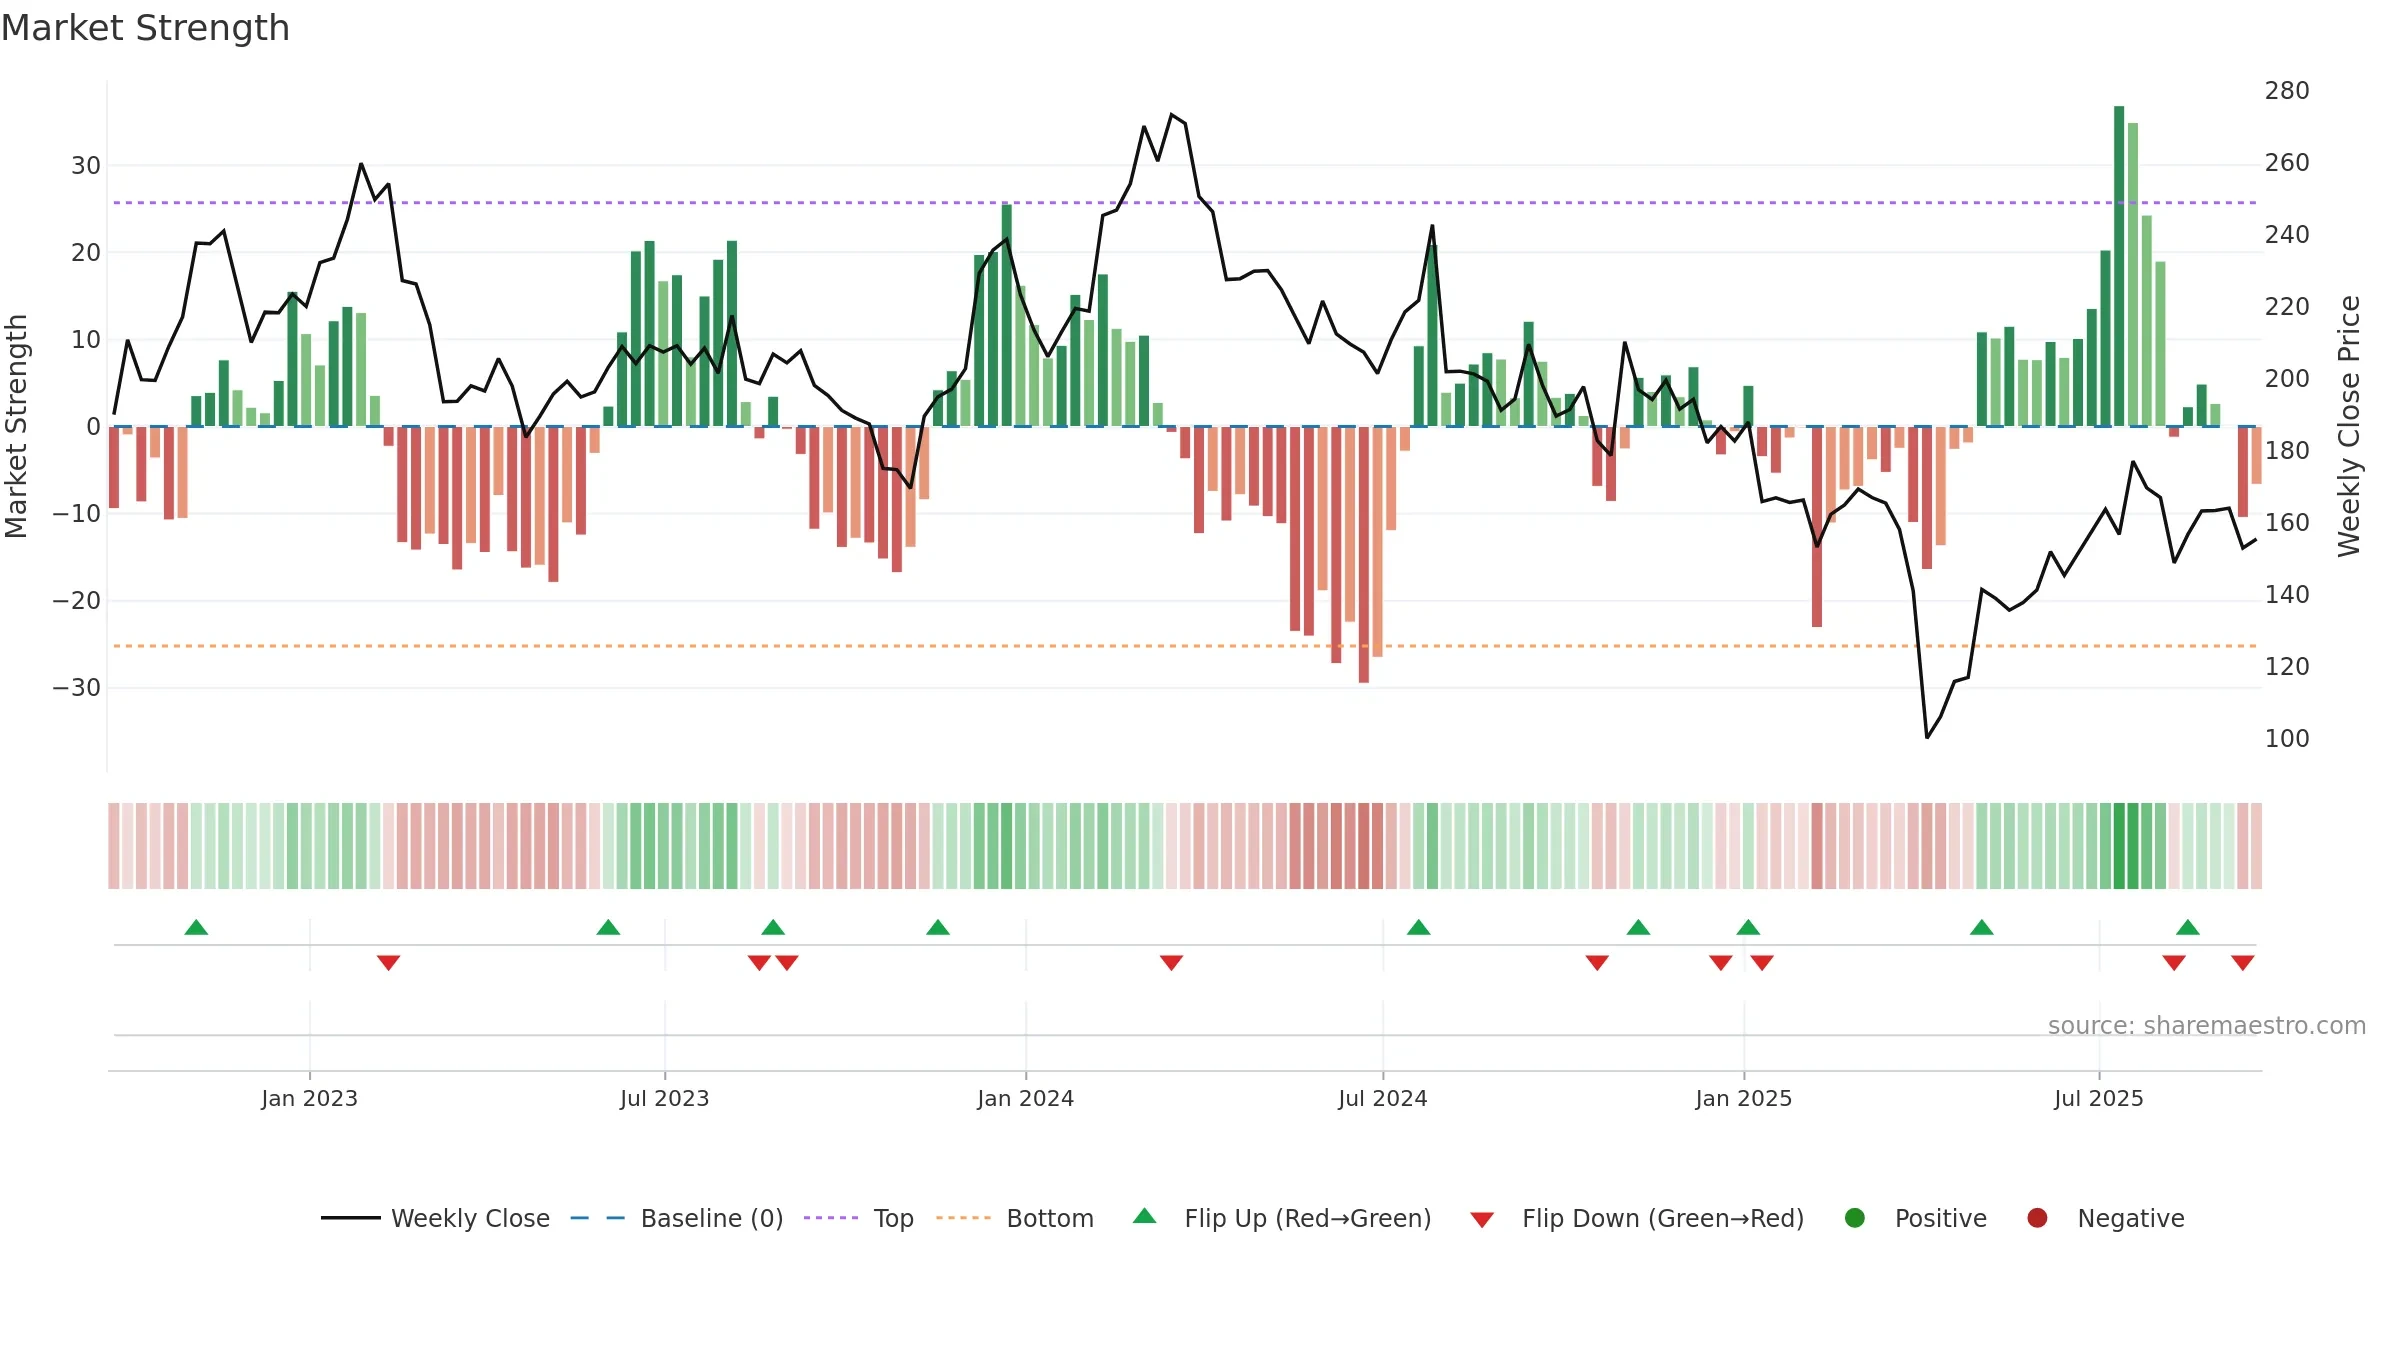Viewport: 2400px width, 1350px height.
Task: Click the vertical Market Strength axis title
Action: [17, 426]
